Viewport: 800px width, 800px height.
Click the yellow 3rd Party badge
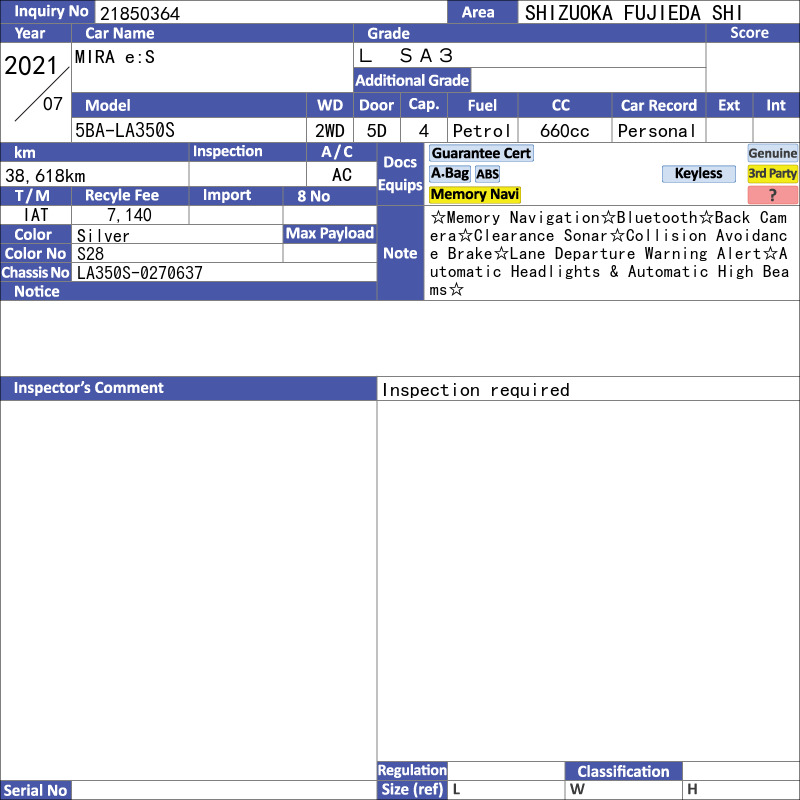tap(772, 174)
